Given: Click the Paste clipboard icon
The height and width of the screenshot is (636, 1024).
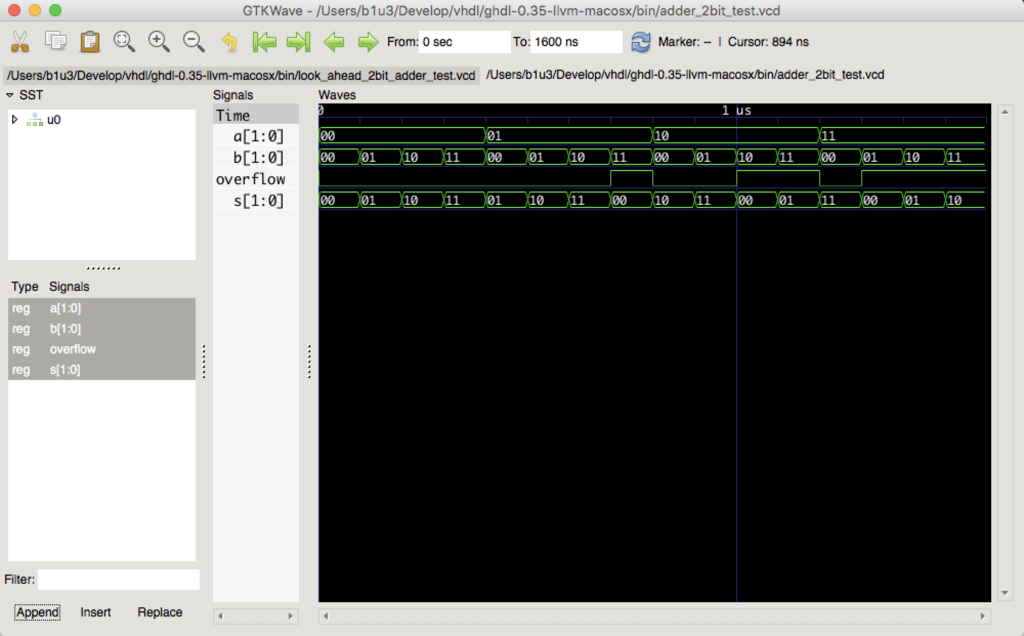Looking at the screenshot, I should (89, 42).
